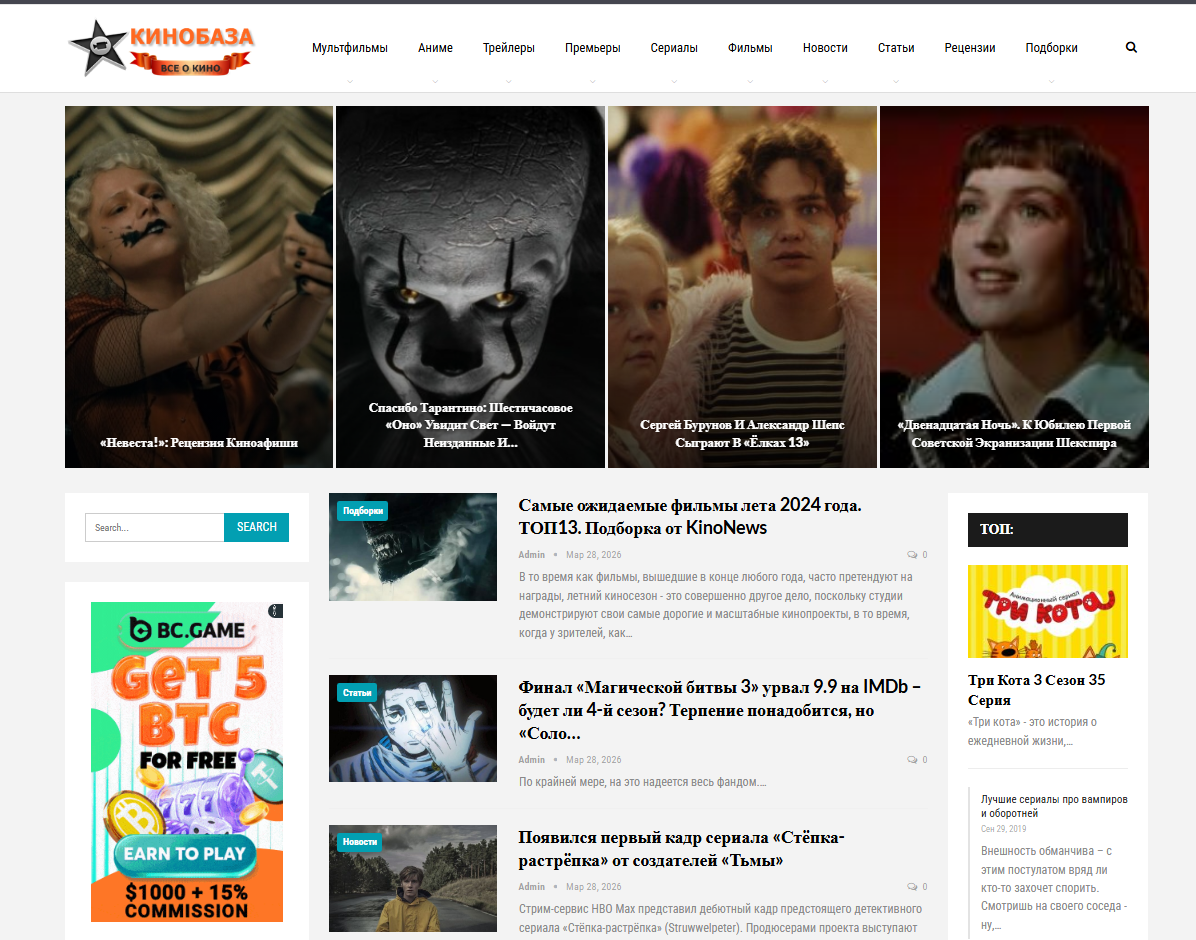The image size is (1196, 940).
Task: Open the Аниме menu
Action: click(x=436, y=47)
